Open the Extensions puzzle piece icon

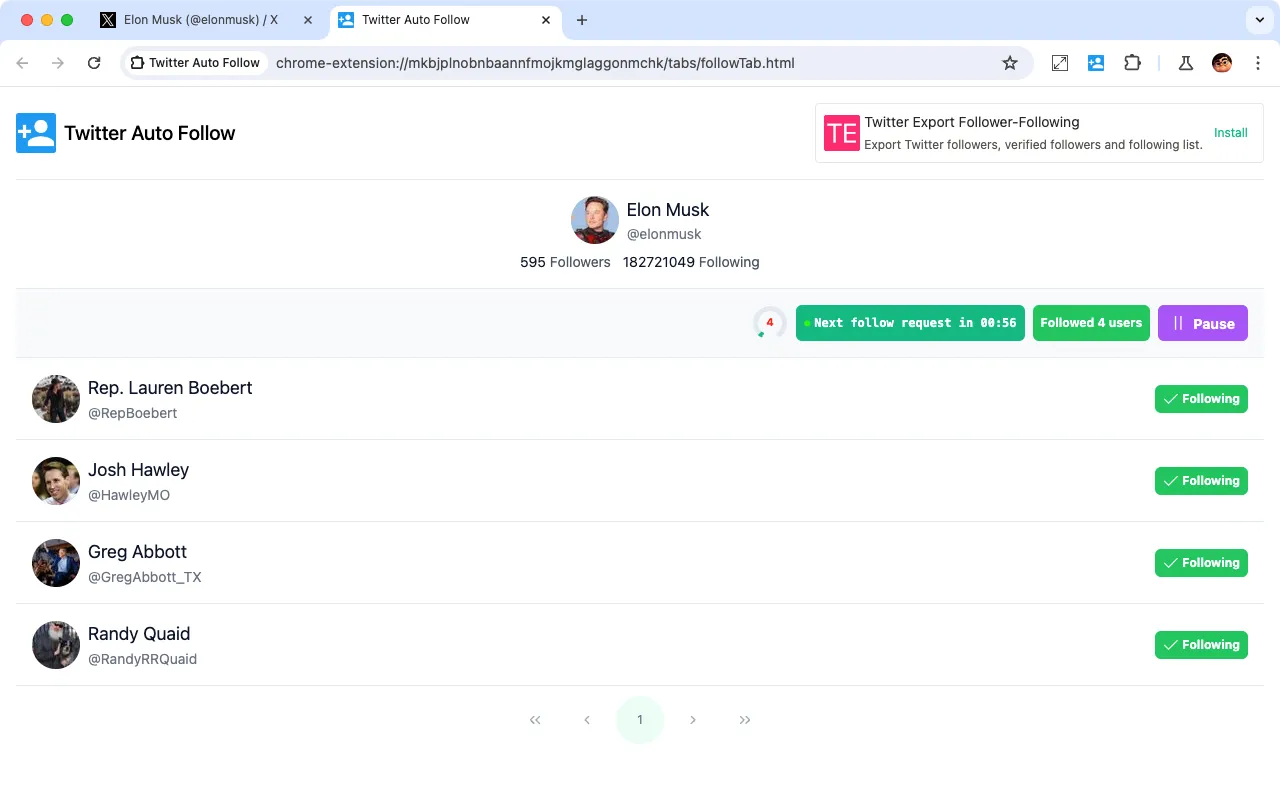click(x=1132, y=62)
